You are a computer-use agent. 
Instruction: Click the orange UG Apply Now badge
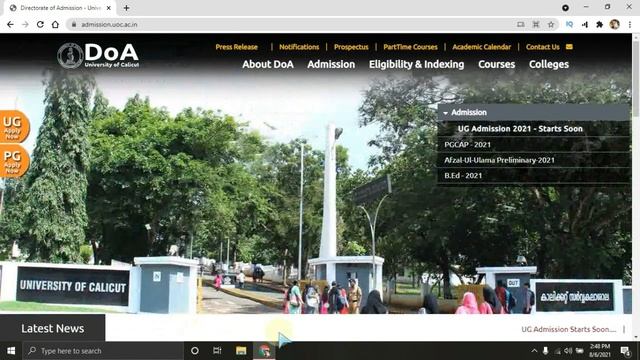(x=14, y=127)
